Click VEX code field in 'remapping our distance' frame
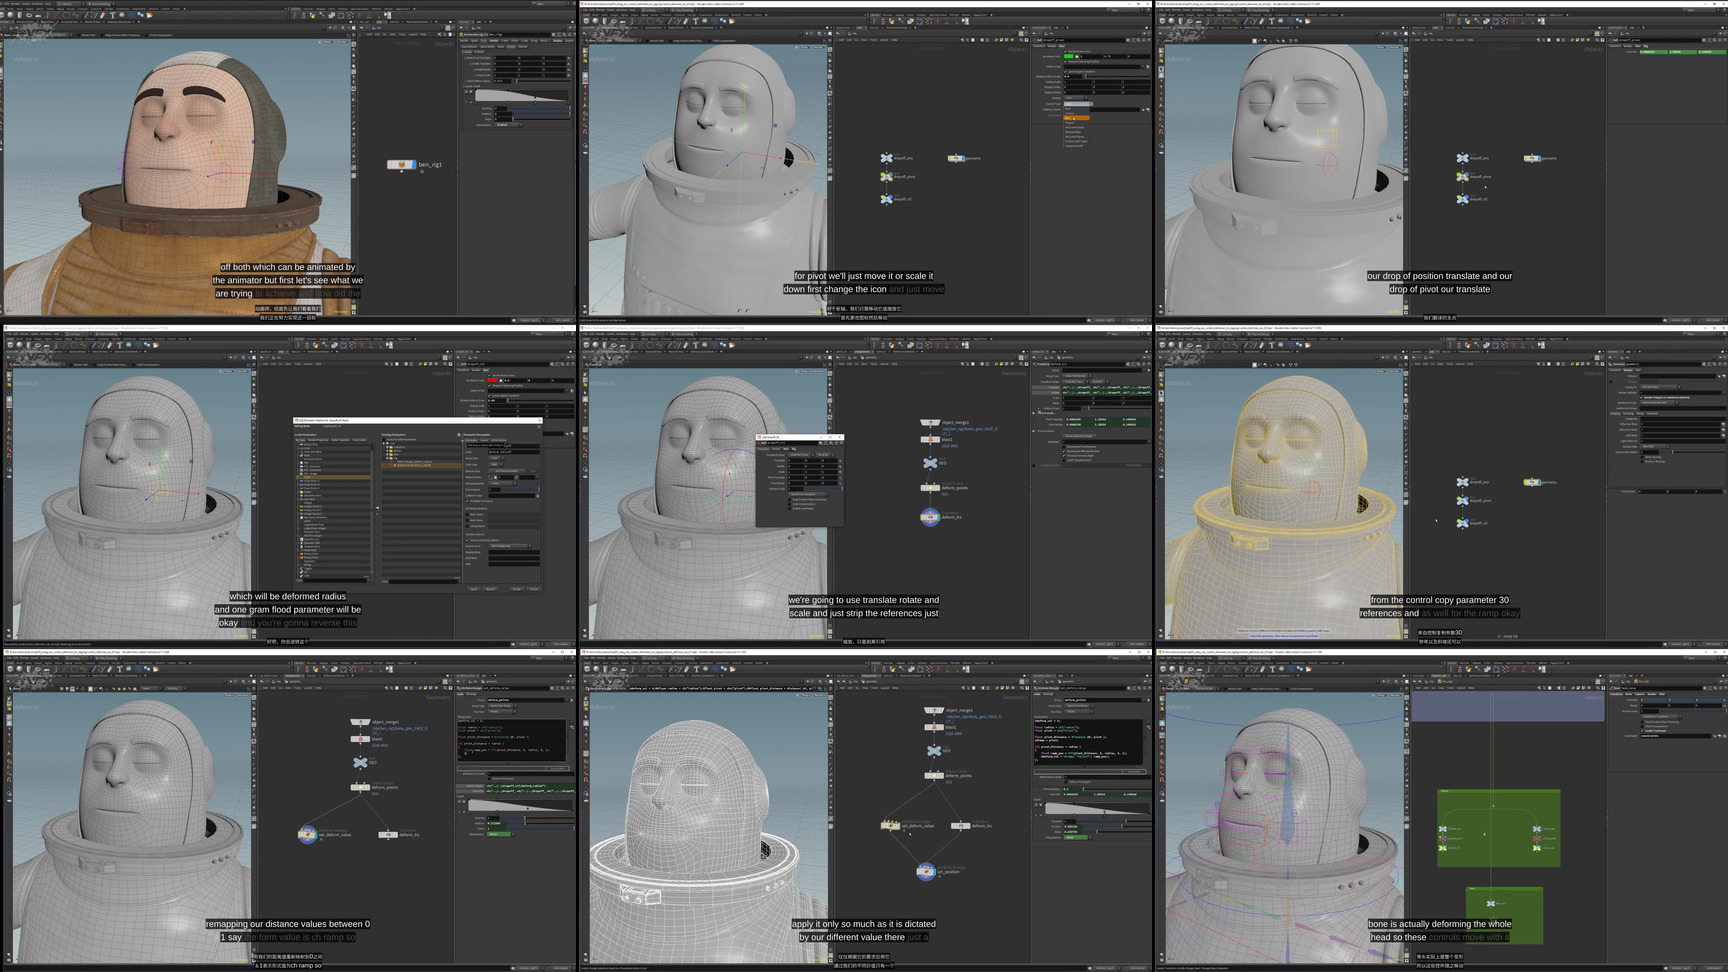Screen dimensions: 1728x972 coord(514,741)
